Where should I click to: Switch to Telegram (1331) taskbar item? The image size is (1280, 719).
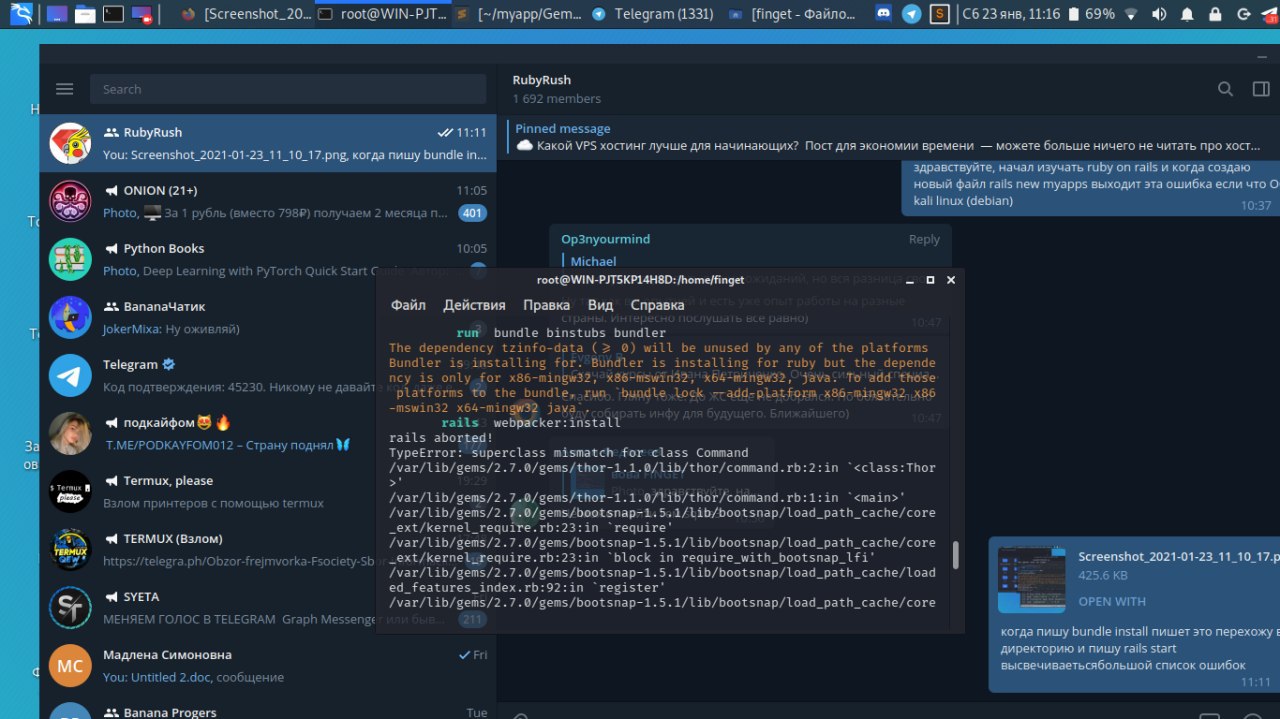[x=653, y=14]
